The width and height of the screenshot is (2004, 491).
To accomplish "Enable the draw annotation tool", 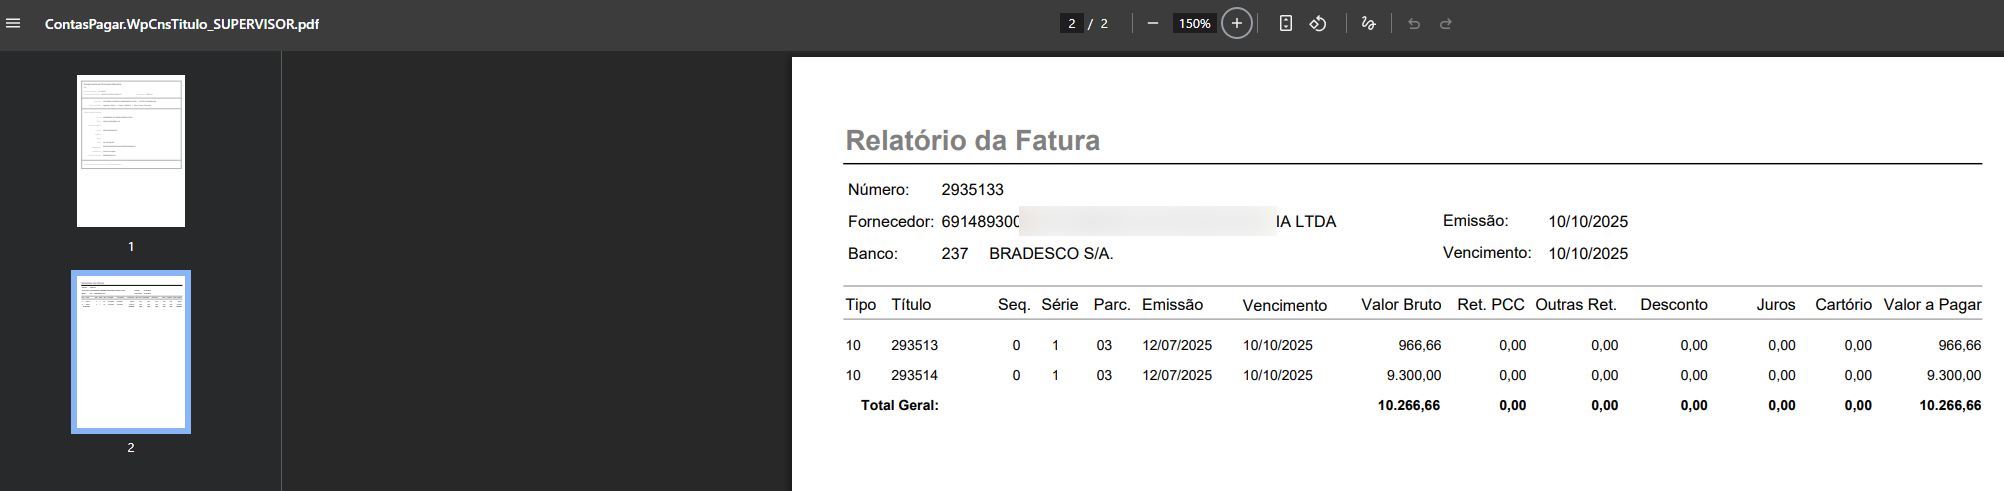I will pyautogui.click(x=1369, y=23).
